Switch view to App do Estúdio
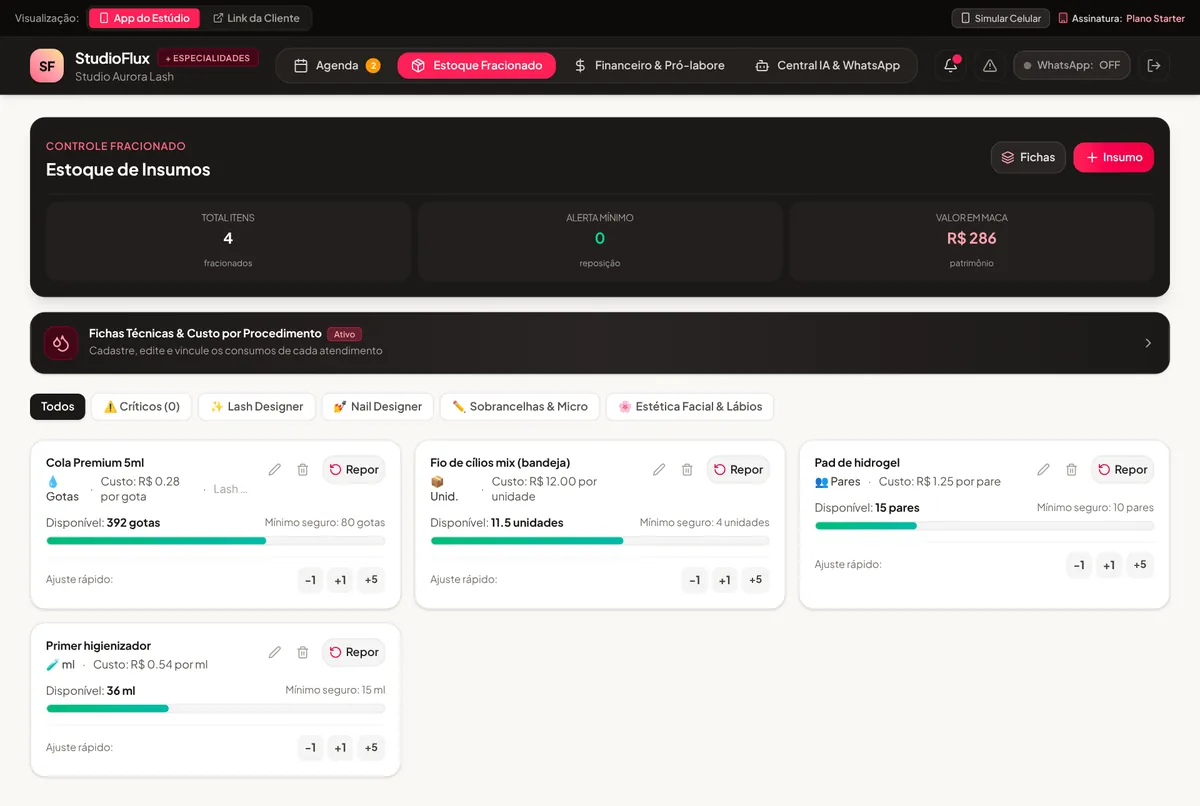The image size is (1200, 806). (144, 18)
